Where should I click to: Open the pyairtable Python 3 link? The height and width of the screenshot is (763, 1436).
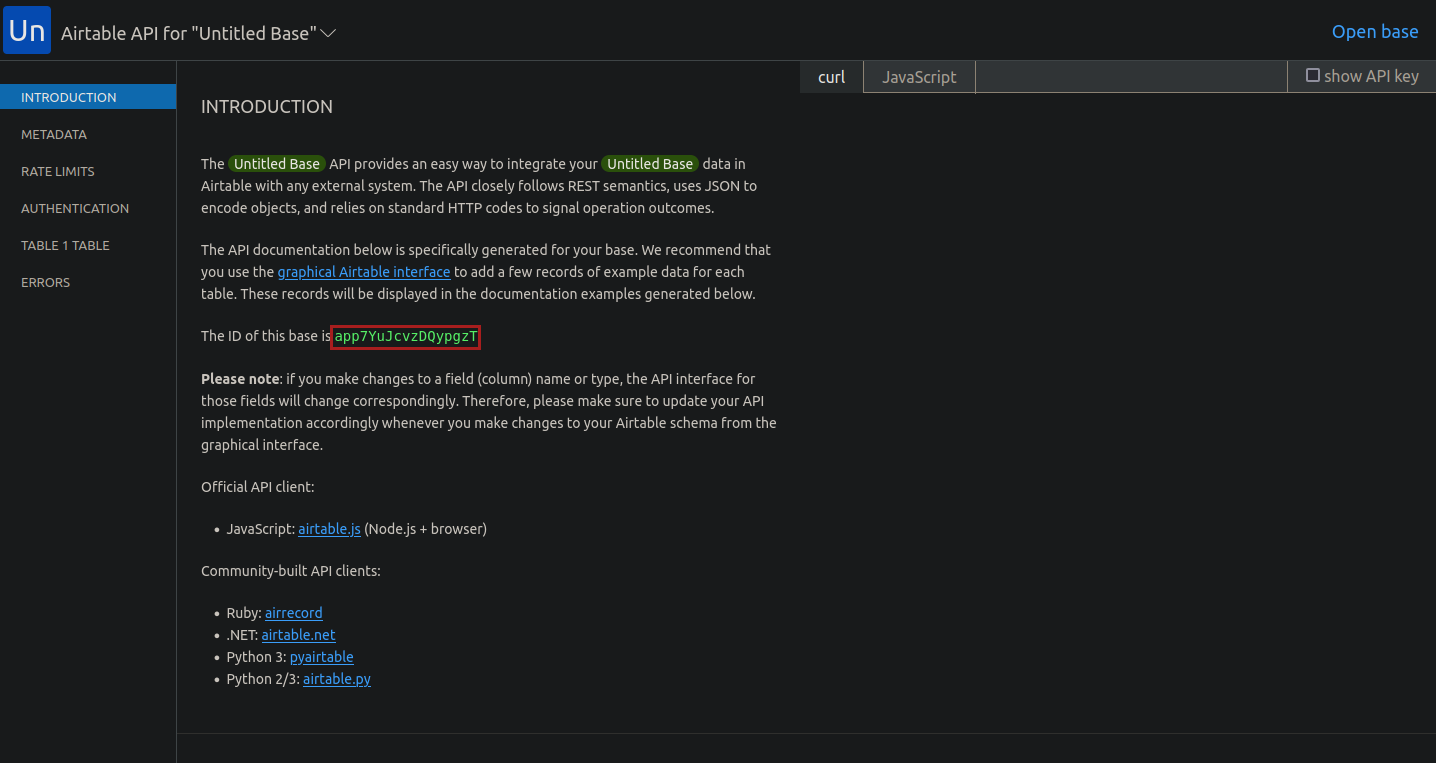(322, 657)
